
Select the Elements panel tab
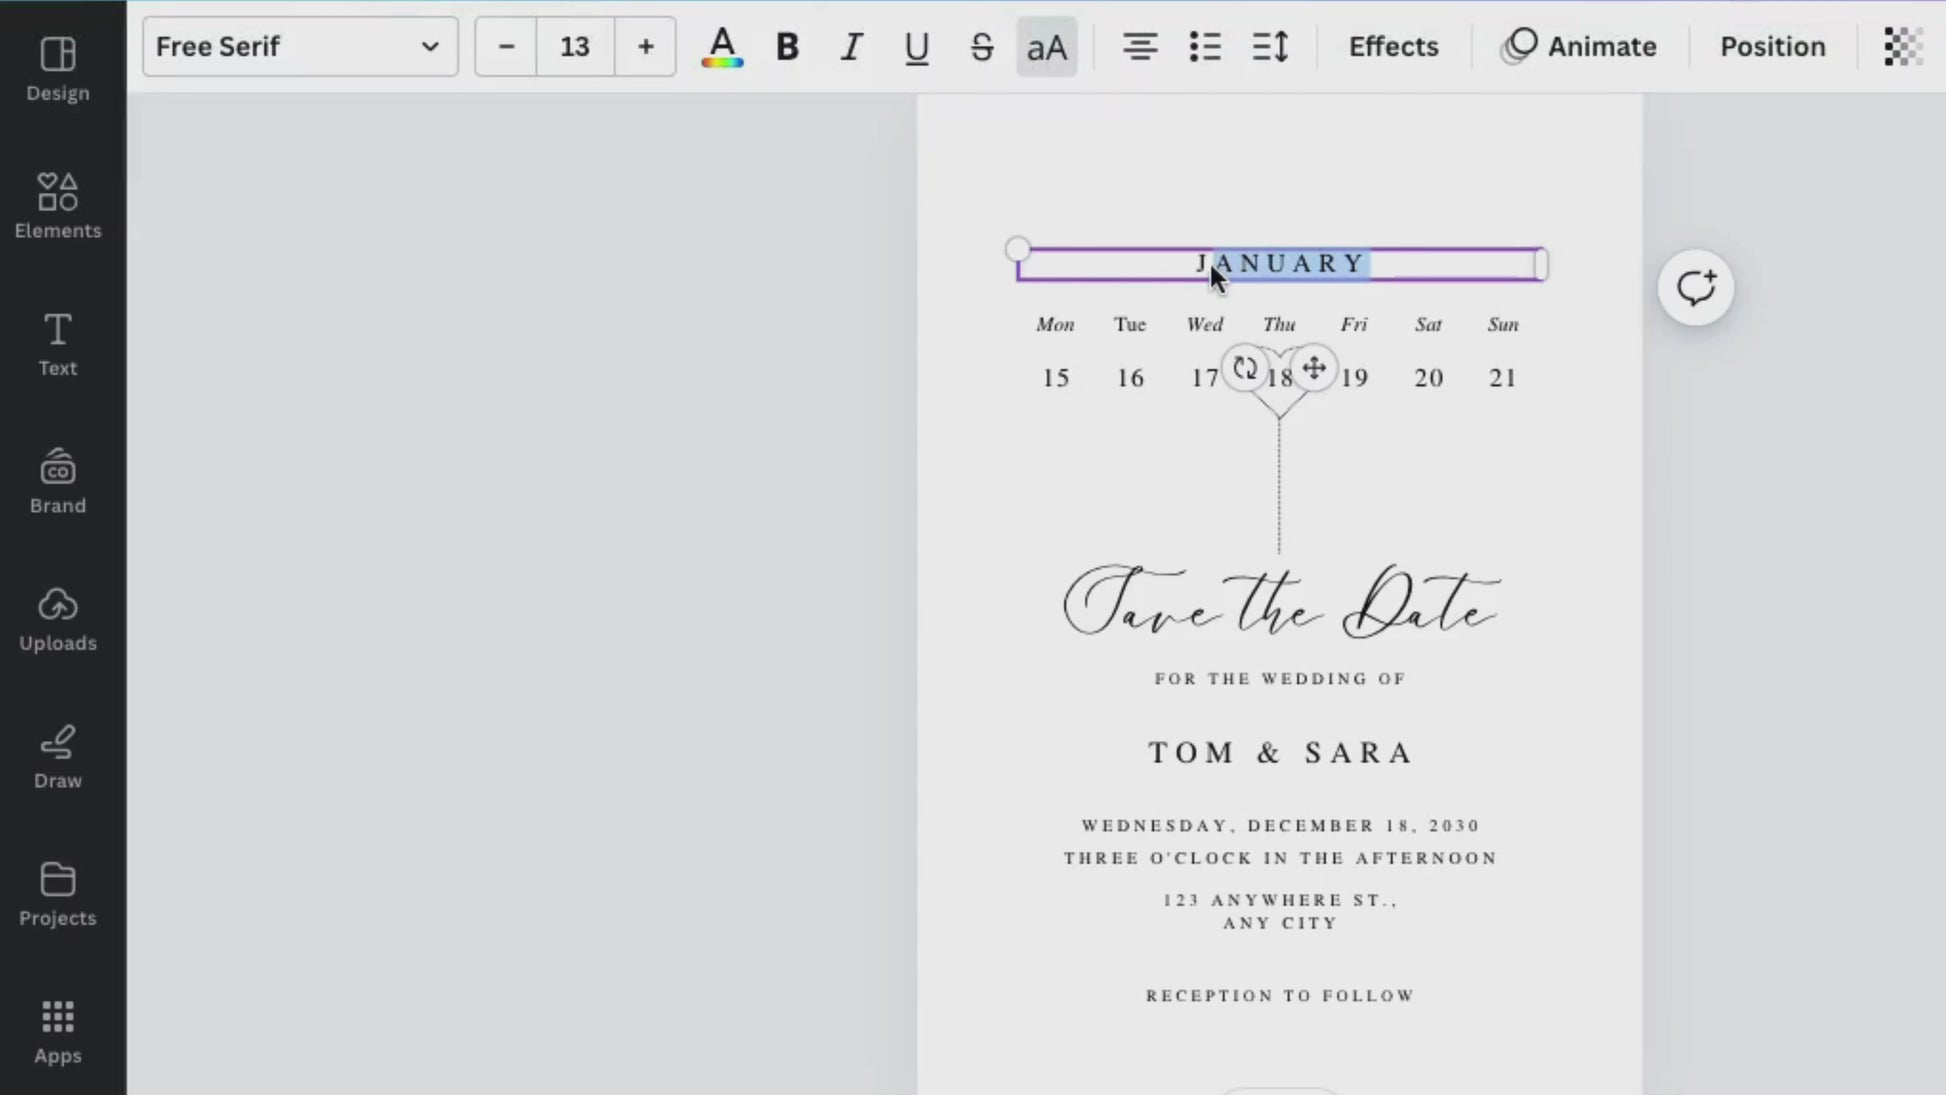click(57, 203)
